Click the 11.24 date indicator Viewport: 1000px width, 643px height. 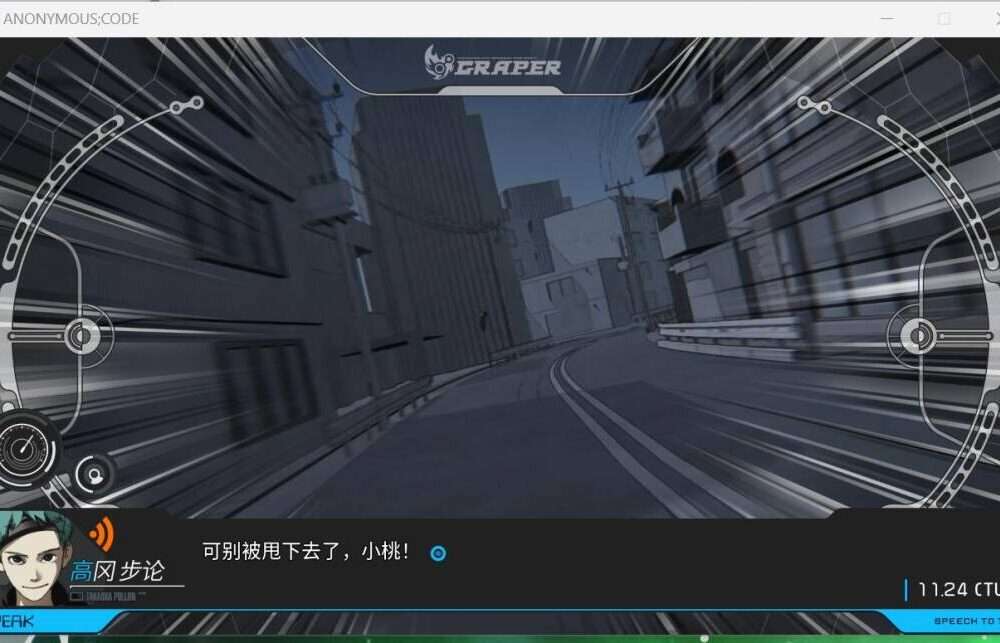pyautogui.click(x=957, y=589)
